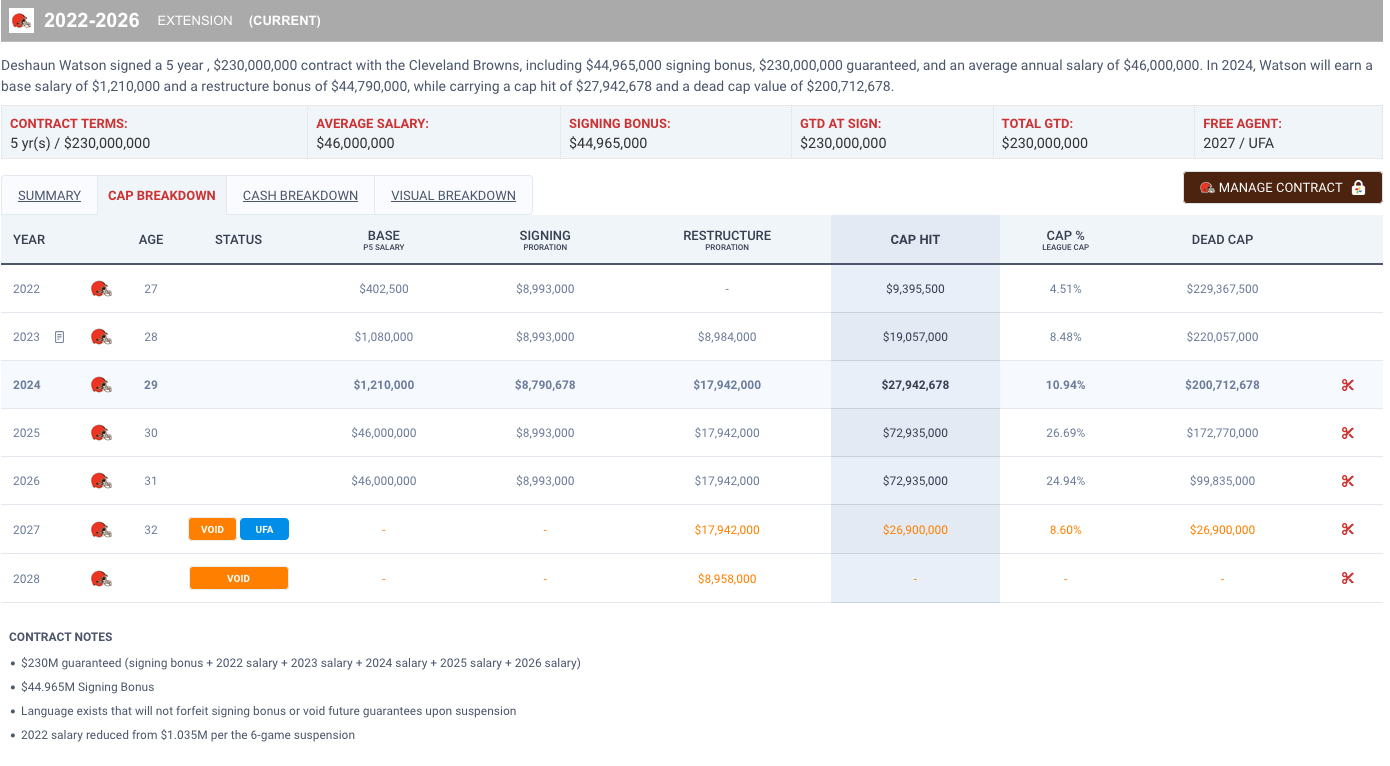The width and height of the screenshot is (1390, 766).
Task: Click Browns helmet icon in 2025 row
Action: click(101, 433)
